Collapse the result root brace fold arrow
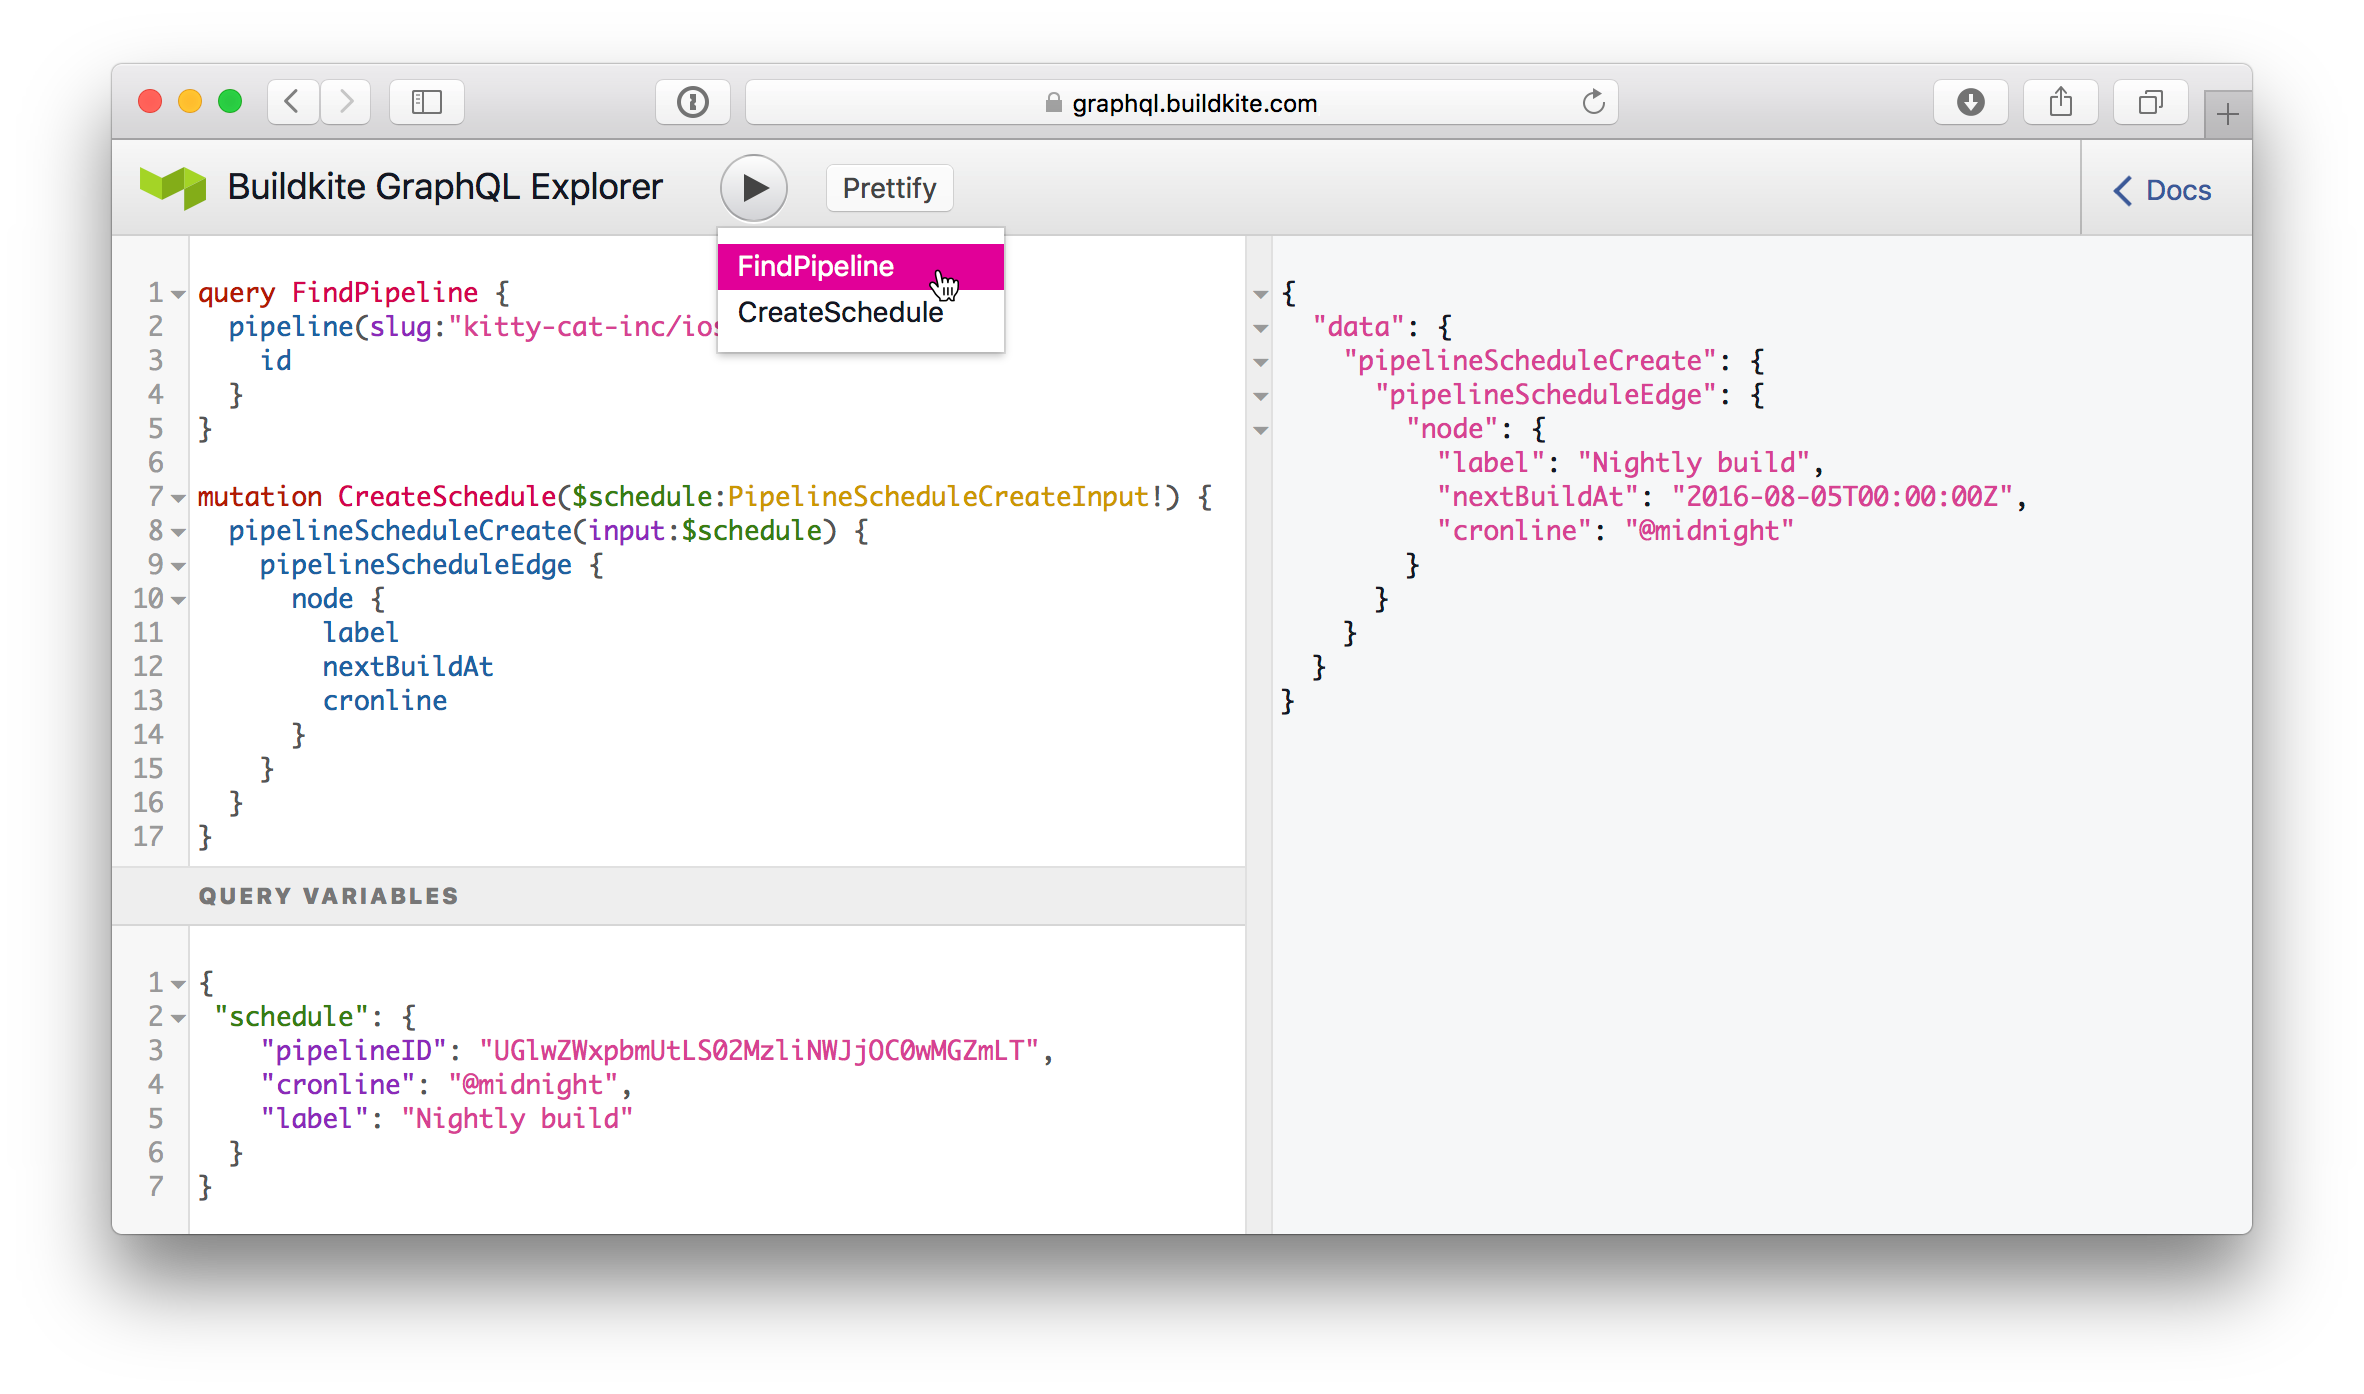Image resolution: width=2364 pixels, height=1394 pixels. [1261, 294]
